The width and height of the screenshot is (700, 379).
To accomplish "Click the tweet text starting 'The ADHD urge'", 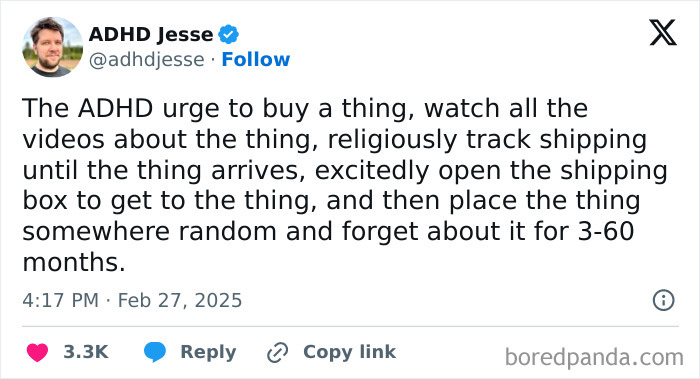I will pos(345,185).
